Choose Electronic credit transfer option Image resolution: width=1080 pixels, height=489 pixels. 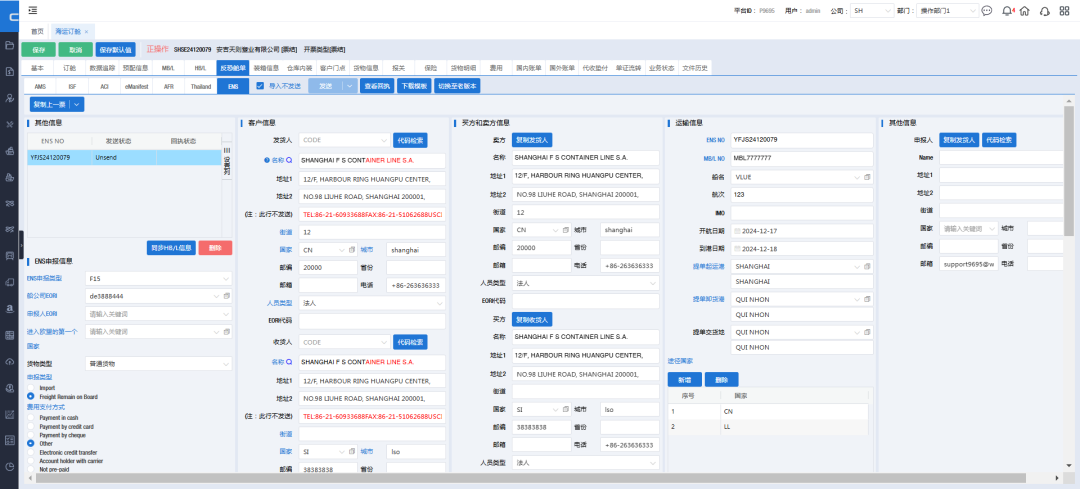point(30,452)
